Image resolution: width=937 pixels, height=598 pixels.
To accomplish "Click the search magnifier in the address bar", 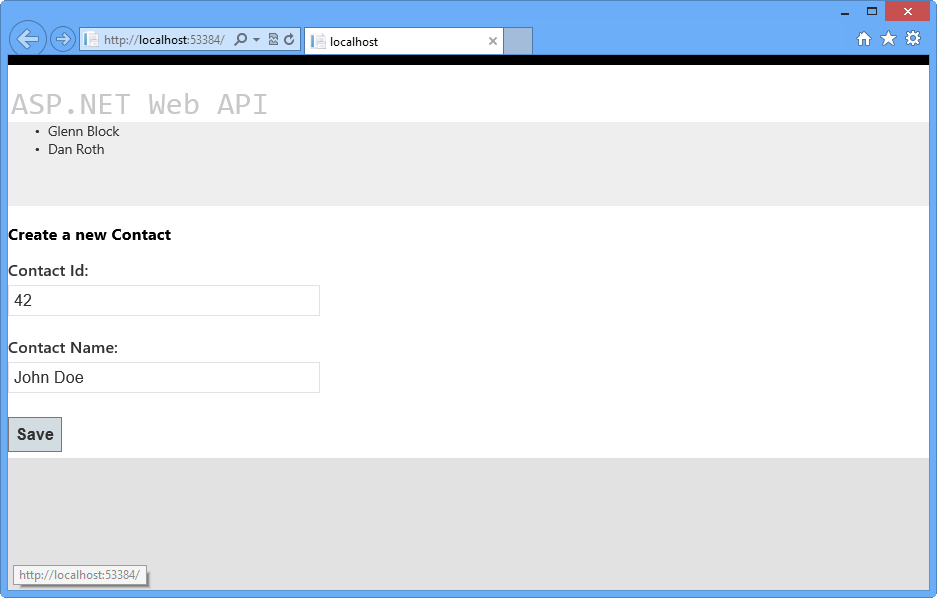I will (x=242, y=39).
